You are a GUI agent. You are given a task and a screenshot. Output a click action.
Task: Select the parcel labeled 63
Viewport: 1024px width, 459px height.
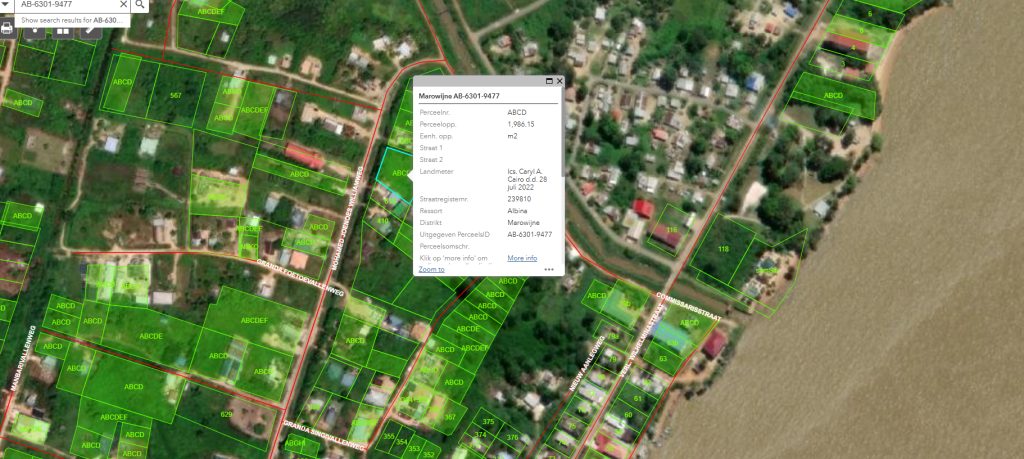click(662, 358)
